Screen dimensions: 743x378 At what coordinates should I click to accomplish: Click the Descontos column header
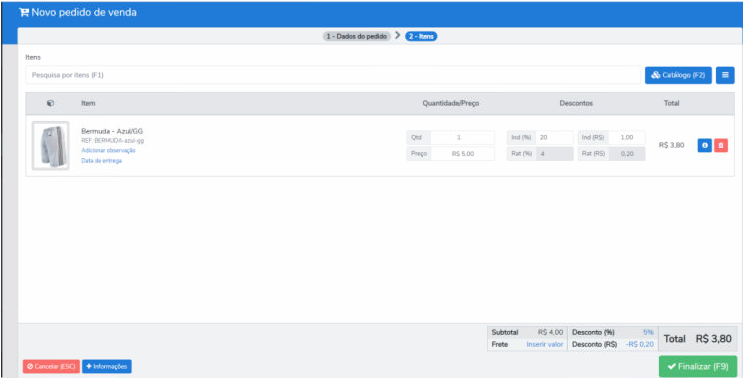pos(576,103)
